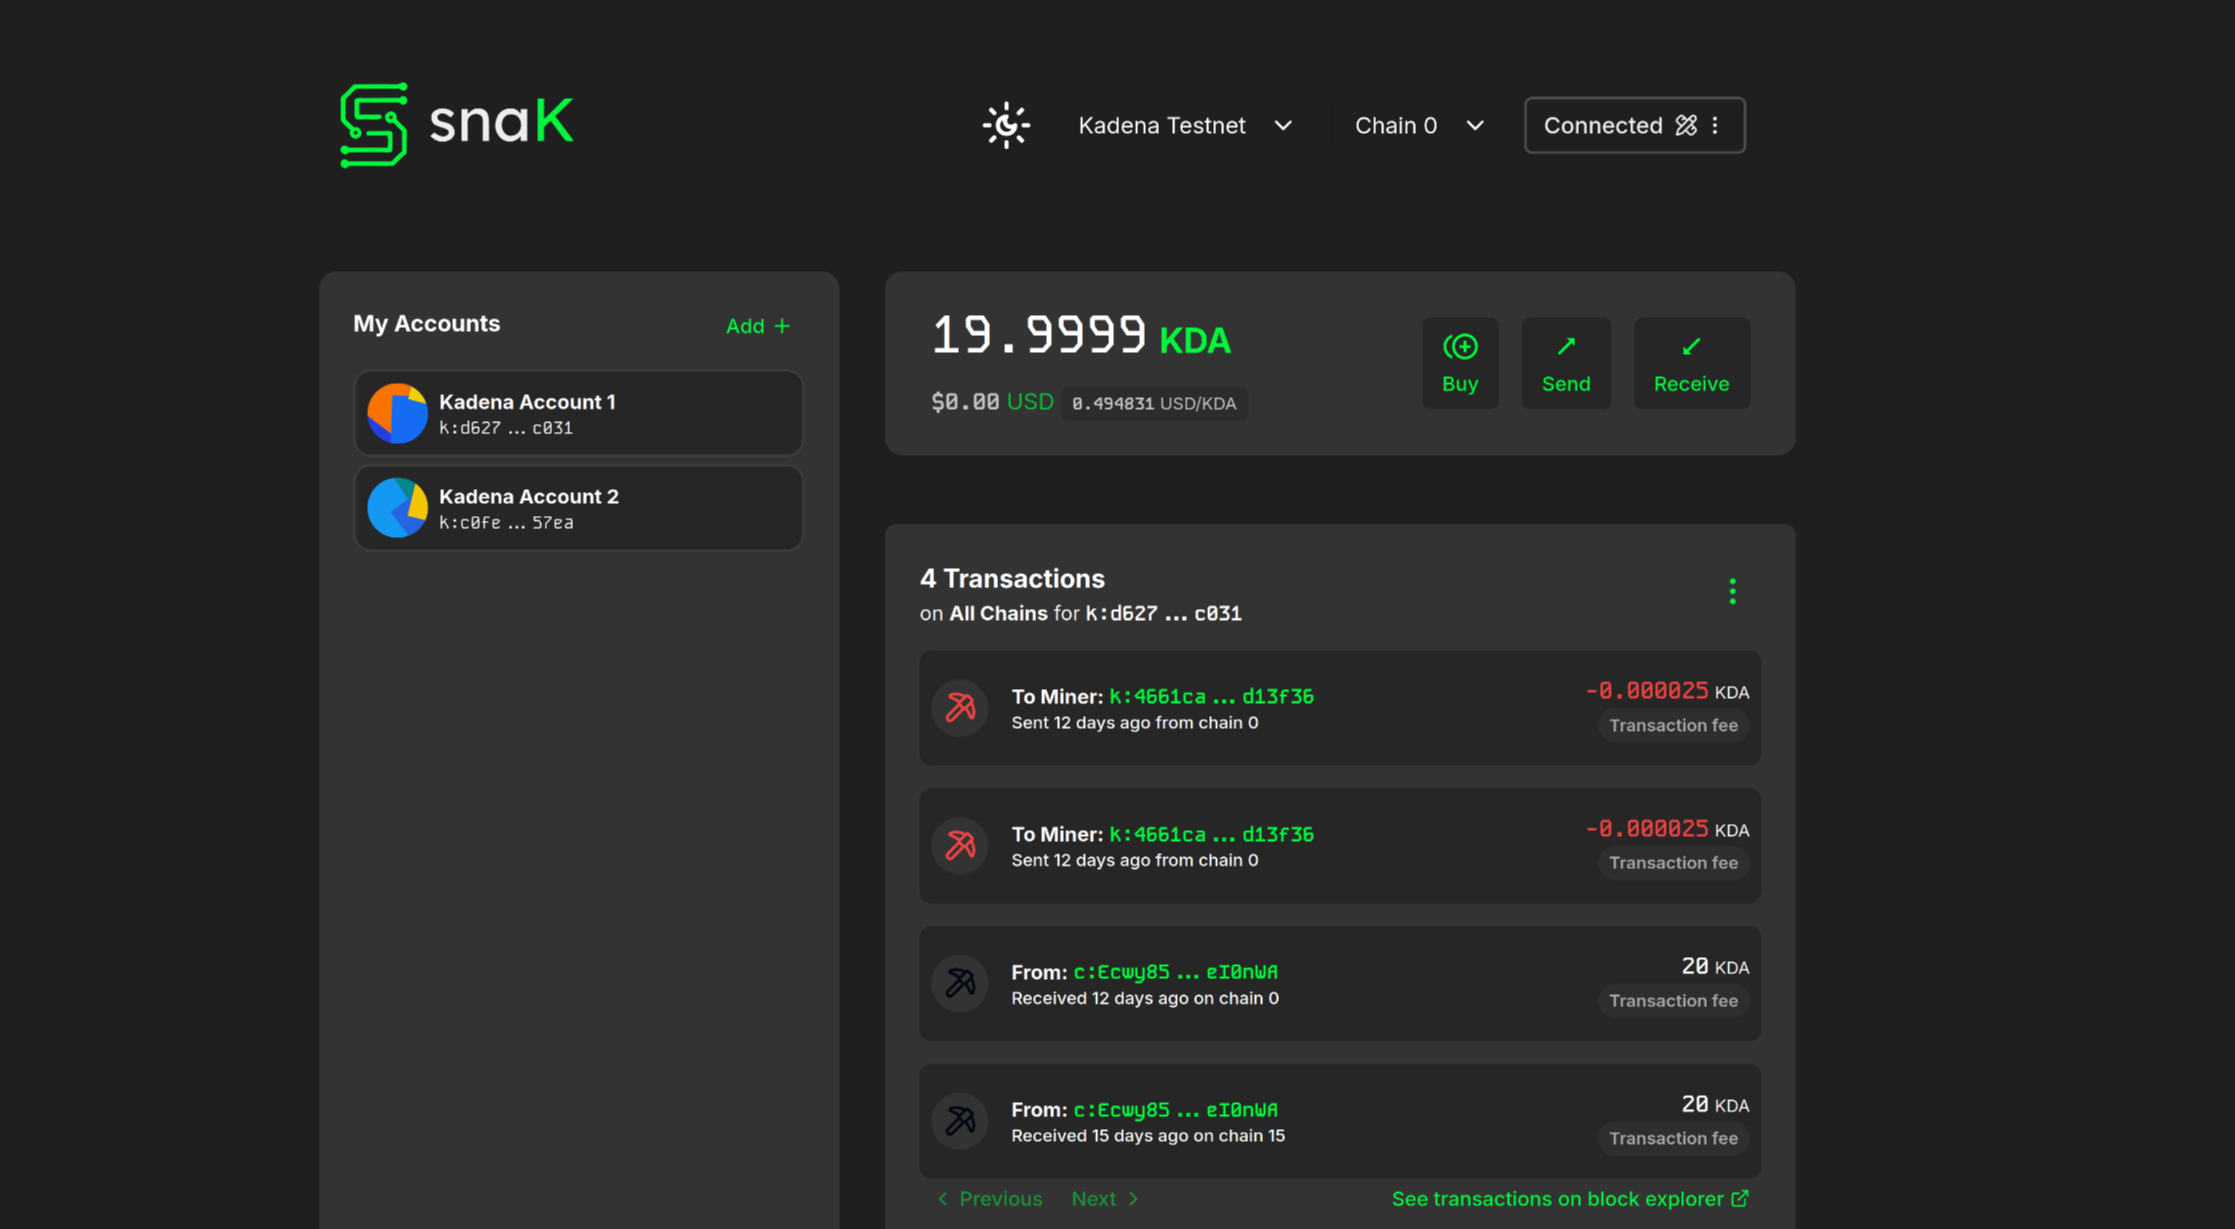Open the Chain 0 dropdown
This screenshot has width=2235, height=1229.
click(1419, 125)
